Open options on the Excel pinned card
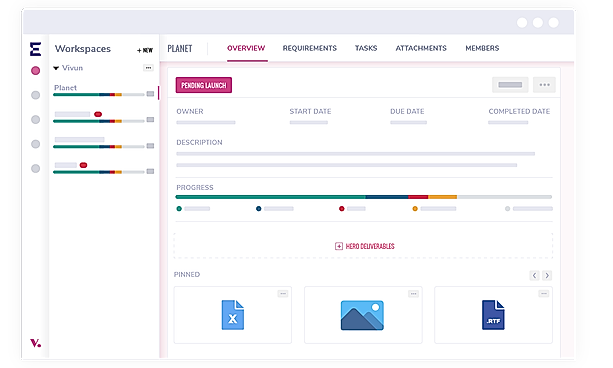The height and width of the screenshot is (368, 613). point(283,293)
